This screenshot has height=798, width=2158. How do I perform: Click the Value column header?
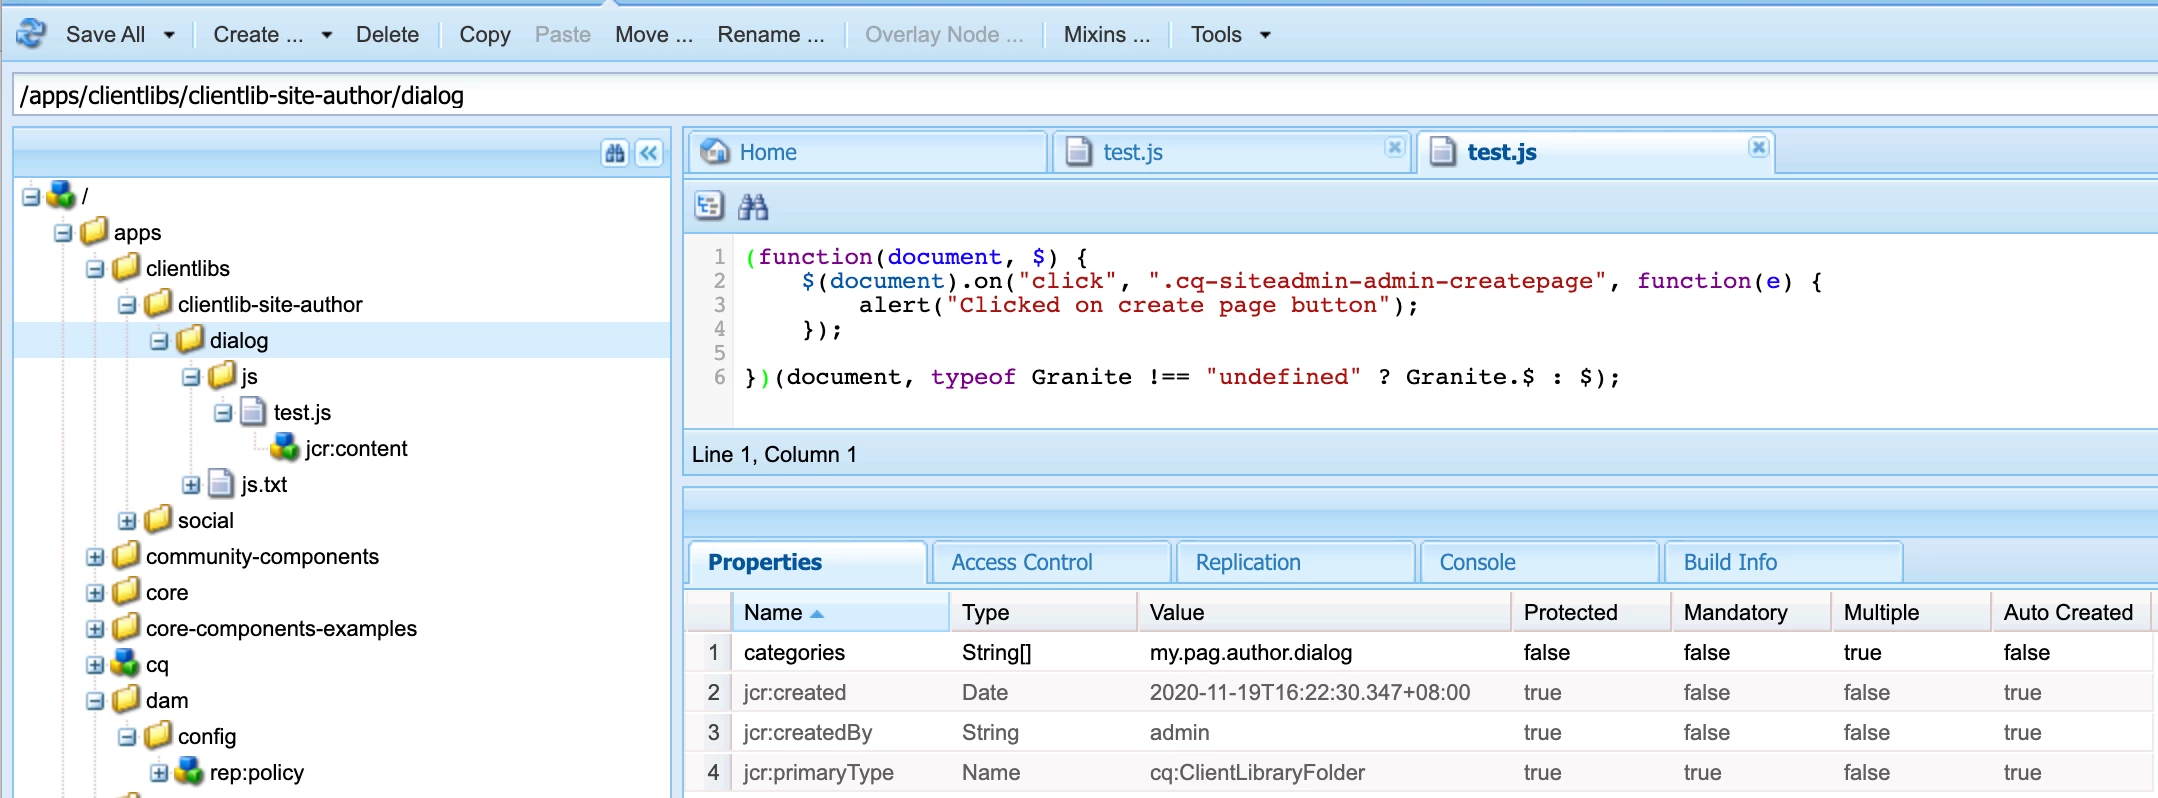coord(1324,612)
